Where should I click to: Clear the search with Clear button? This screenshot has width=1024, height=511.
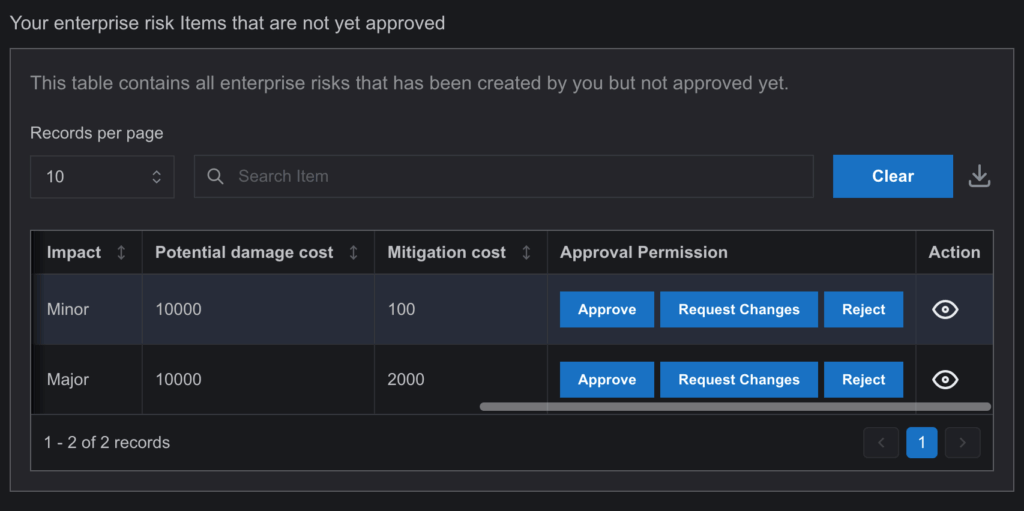[893, 176]
